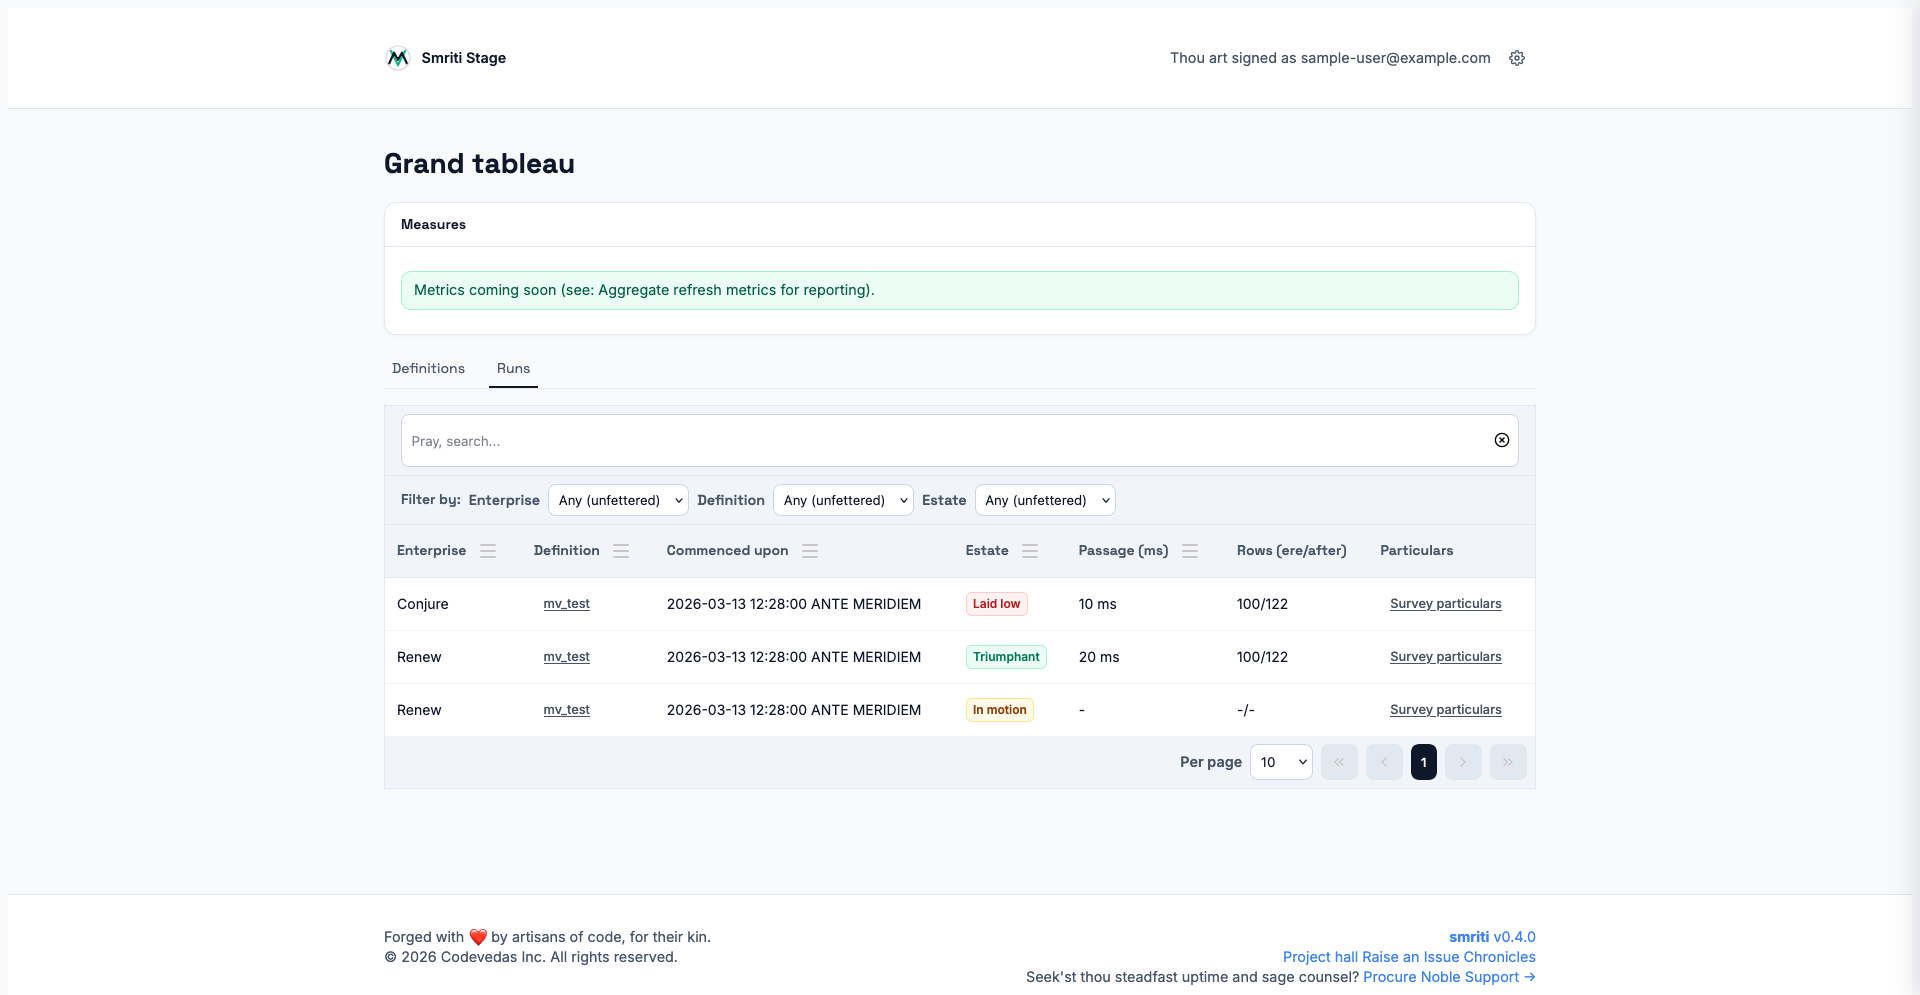Screen dimensions: 1920x995
Task: Open settings via the gear icon
Action: tap(1517, 58)
